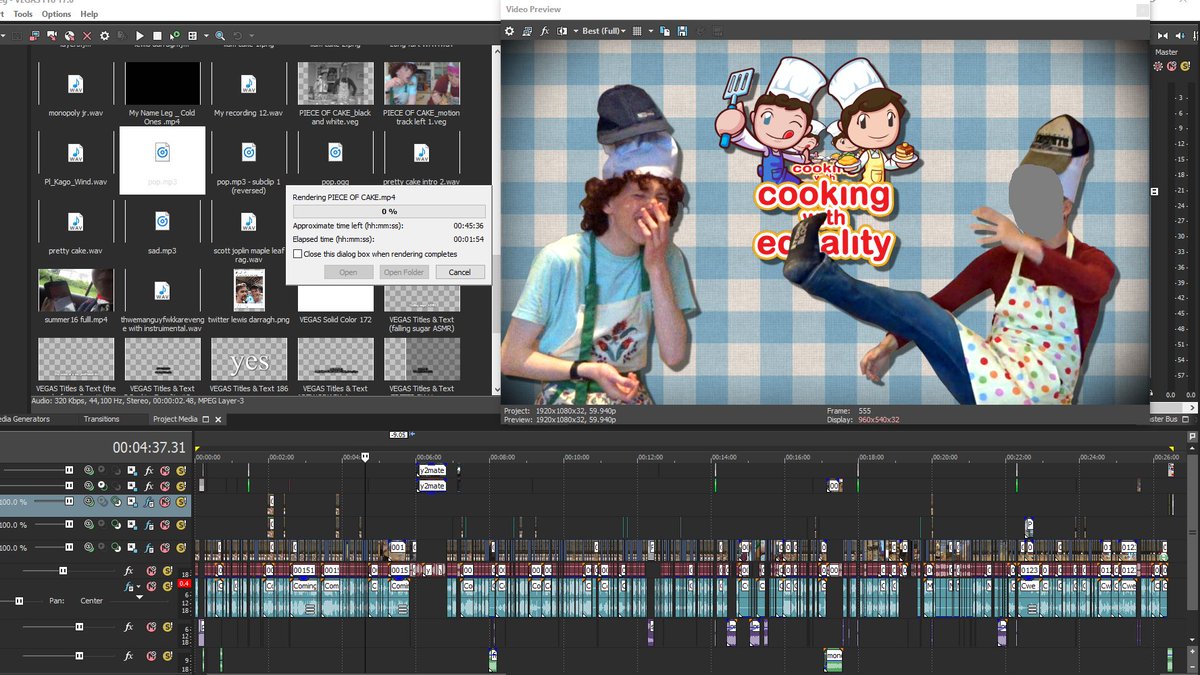This screenshot has height=675, width=1200.
Task: Toggle Auto Preview in Project Media toolbar
Action: tap(176, 35)
